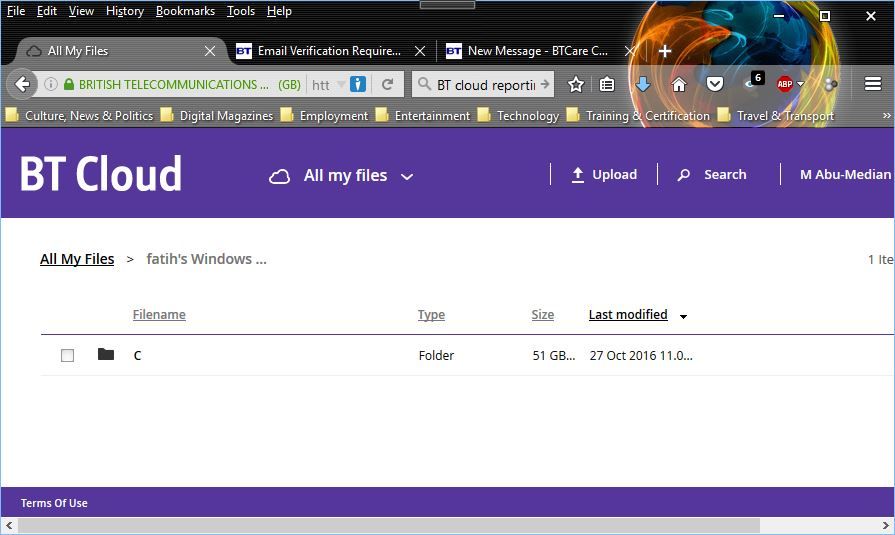Click the green padlock security icon

pos(68,85)
